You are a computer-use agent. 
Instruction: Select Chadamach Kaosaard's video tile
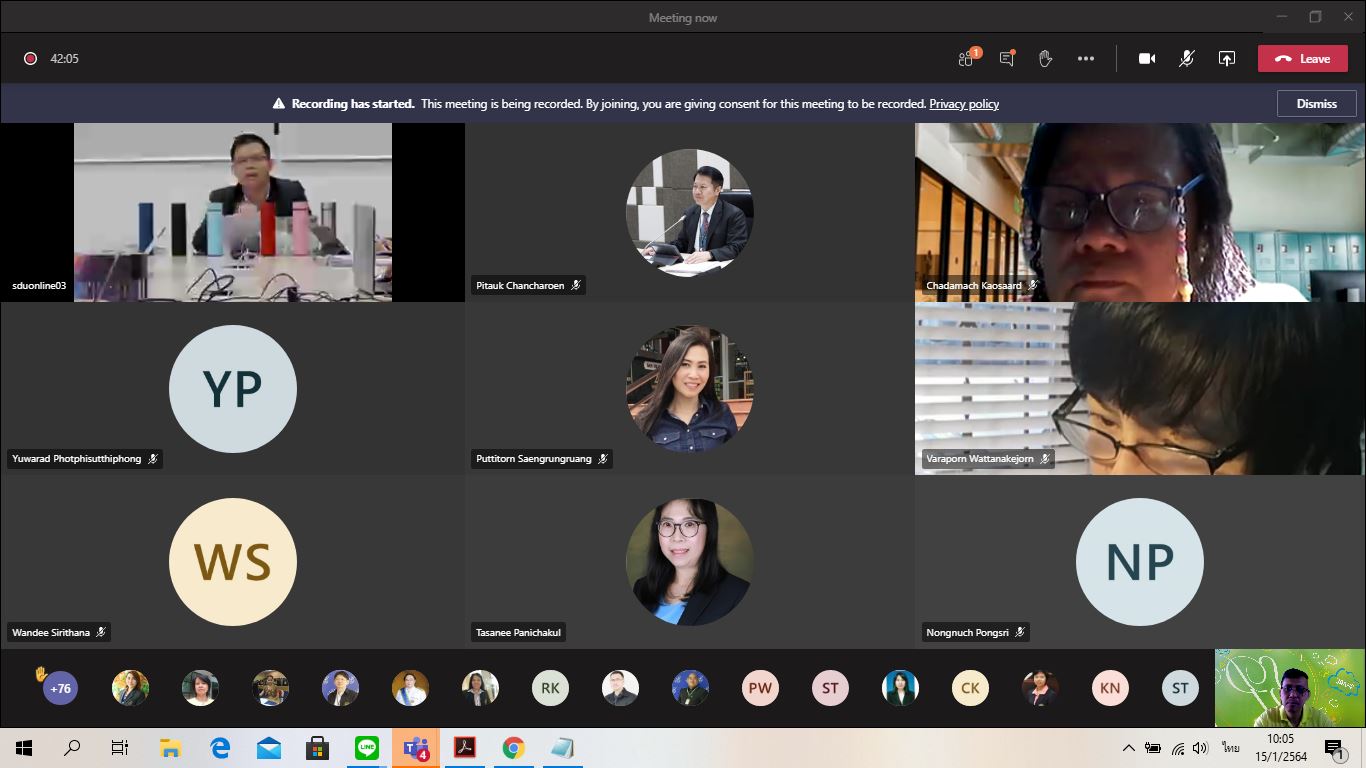point(1140,212)
